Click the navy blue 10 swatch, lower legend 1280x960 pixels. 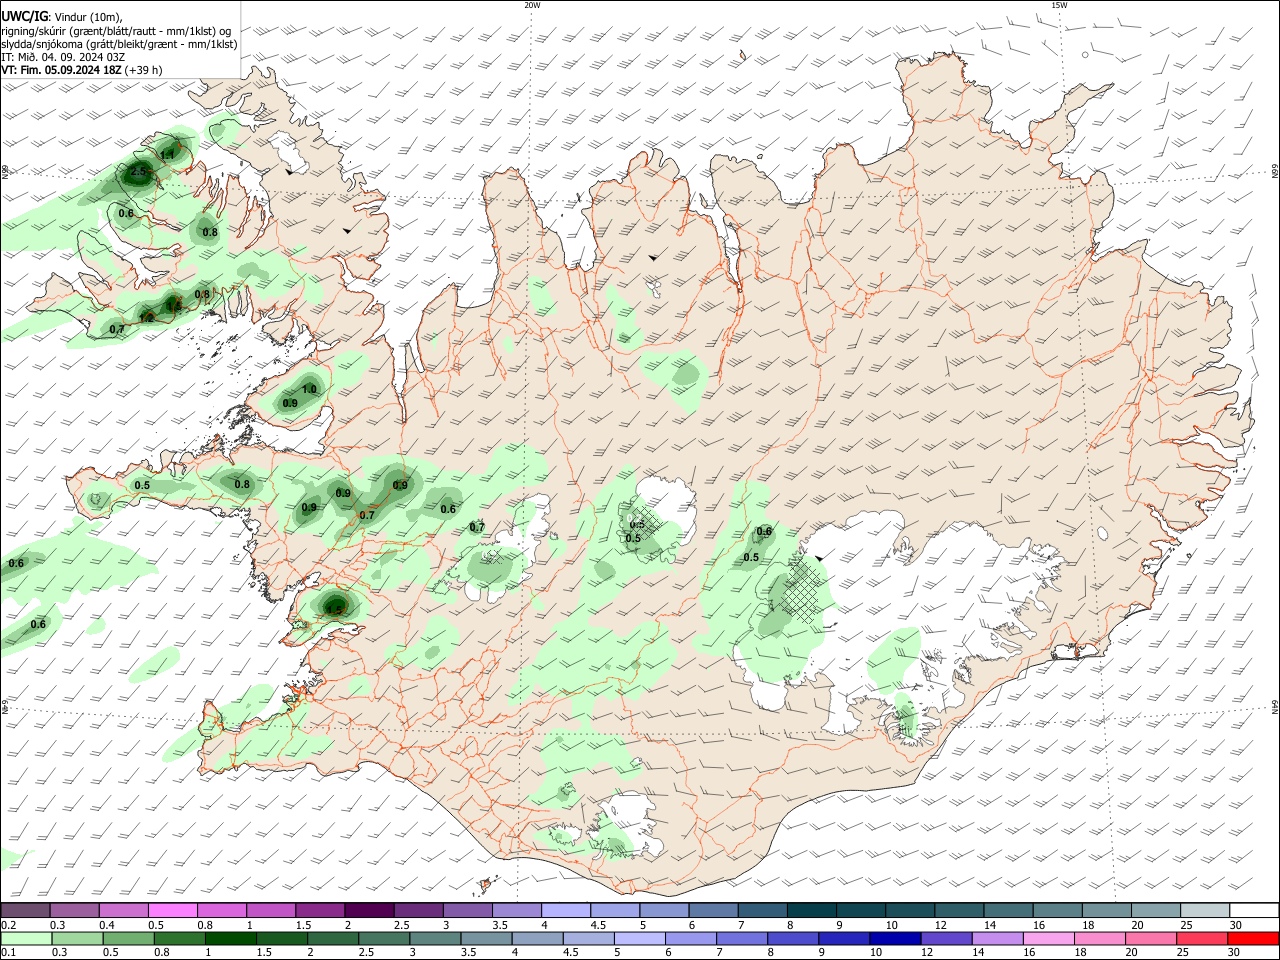pyautogui.click(x=893, y=938)
